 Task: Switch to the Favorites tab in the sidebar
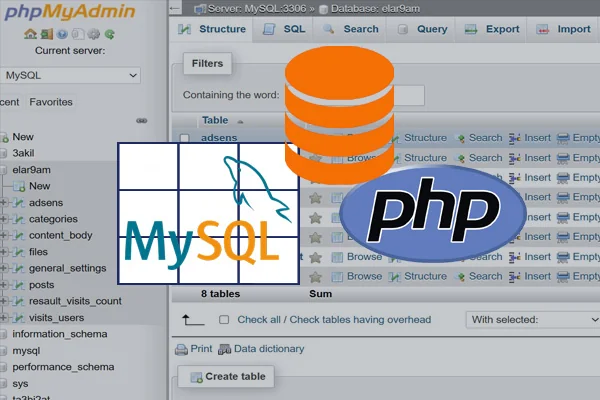(51, 102)
